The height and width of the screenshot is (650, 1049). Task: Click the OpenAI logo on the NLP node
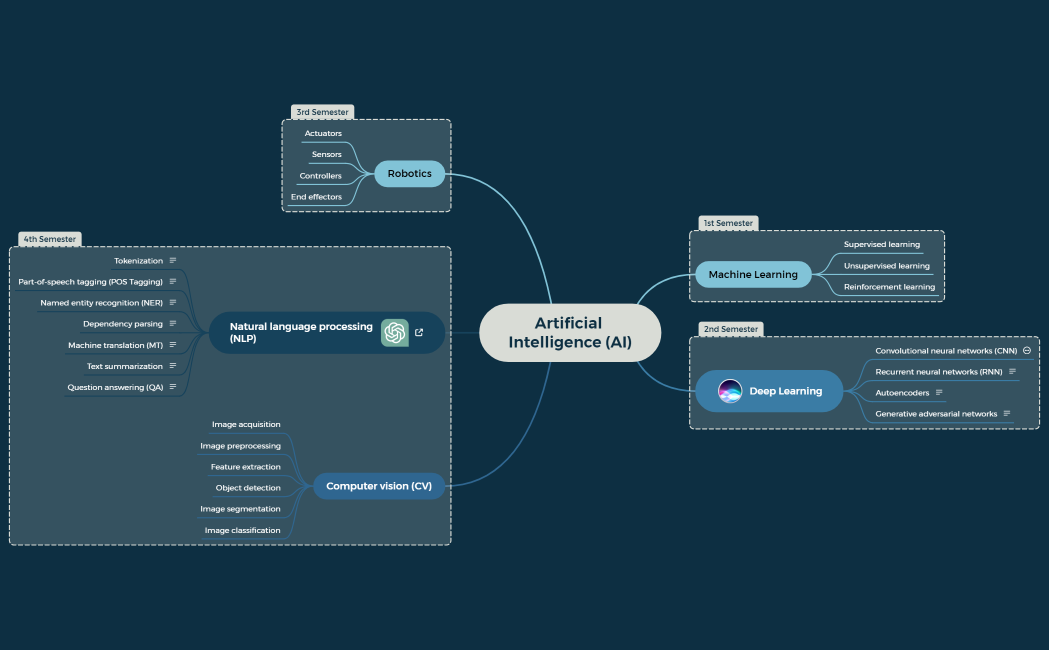[394, 332]
